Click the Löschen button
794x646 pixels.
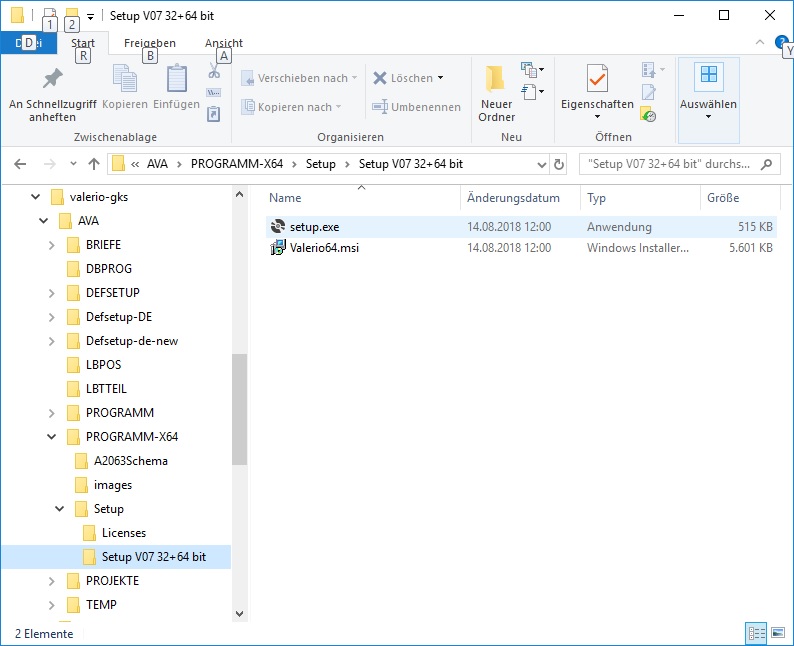coord(408,78)
